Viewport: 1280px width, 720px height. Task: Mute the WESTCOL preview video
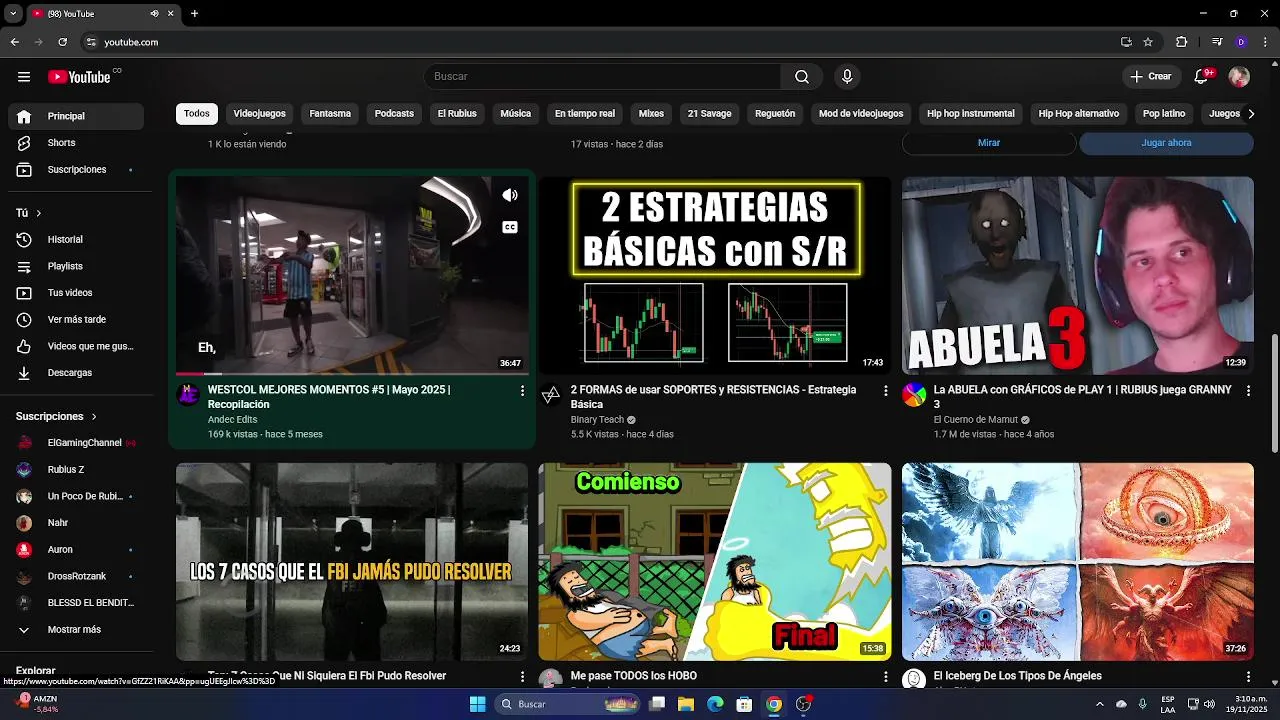(x=510, y=196)
